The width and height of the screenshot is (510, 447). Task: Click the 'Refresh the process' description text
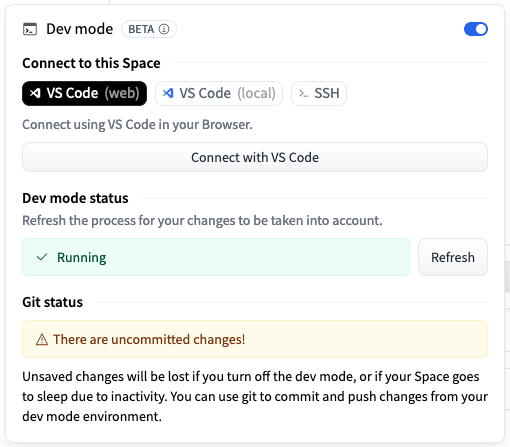202,221
